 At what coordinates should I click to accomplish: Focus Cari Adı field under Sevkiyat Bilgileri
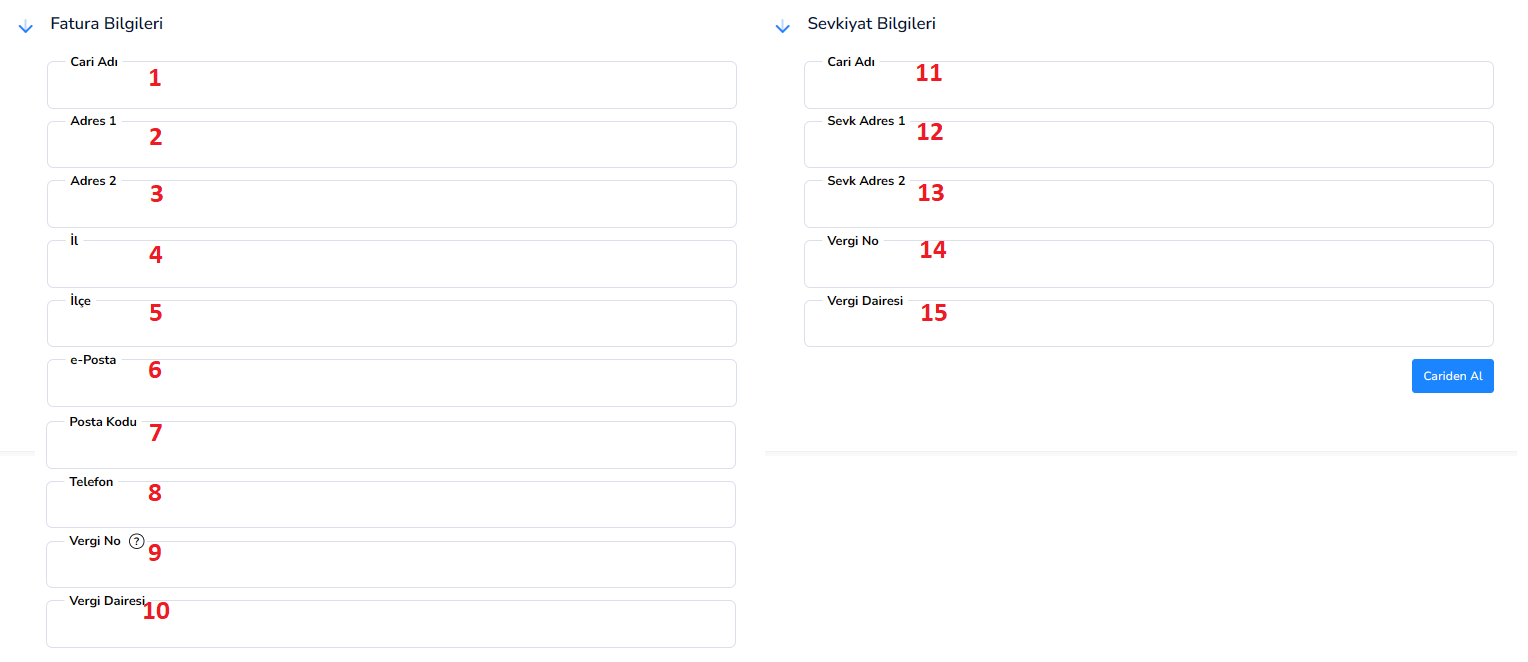(x=1149, y=85)
